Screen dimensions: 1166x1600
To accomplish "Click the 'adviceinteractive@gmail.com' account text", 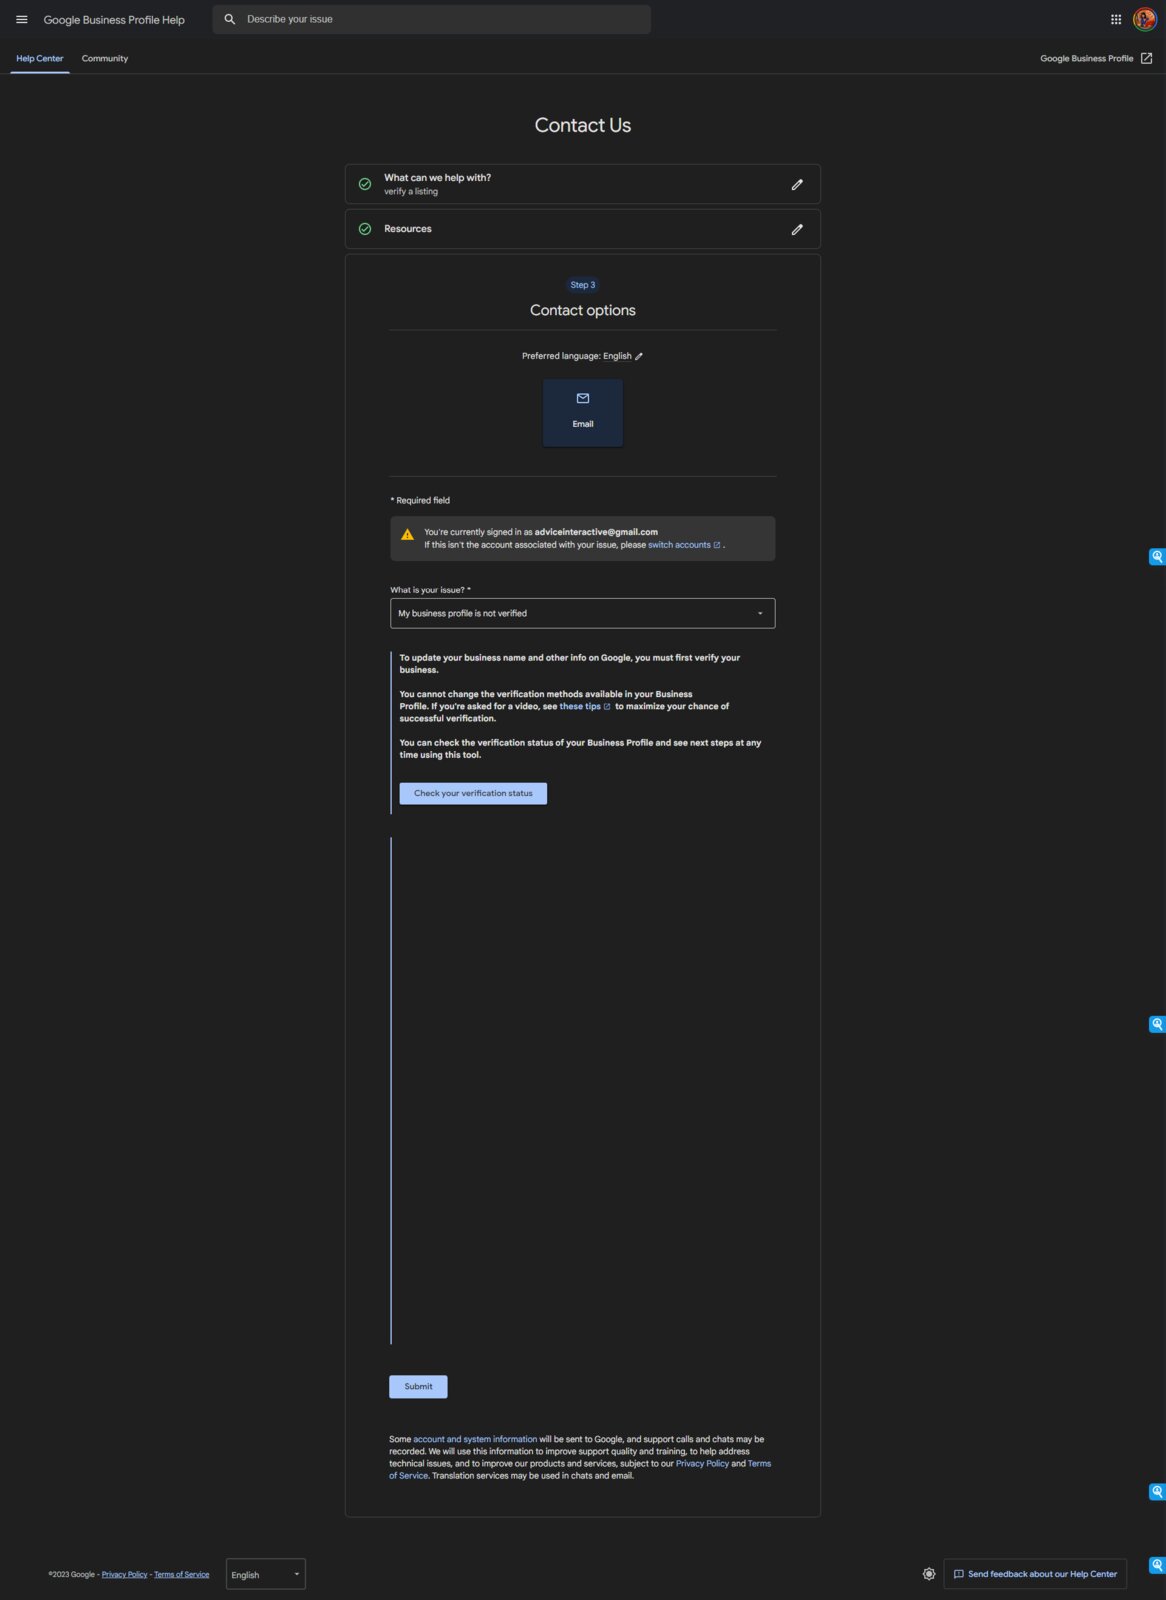I will (596, 532).
